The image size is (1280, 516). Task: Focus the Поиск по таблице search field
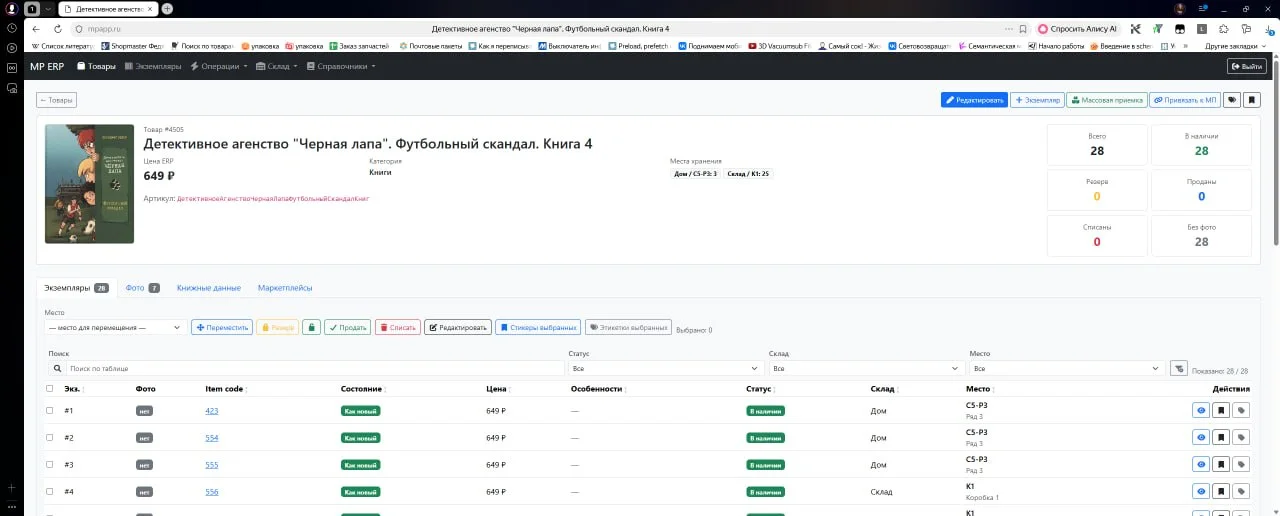tap(314, 368)
